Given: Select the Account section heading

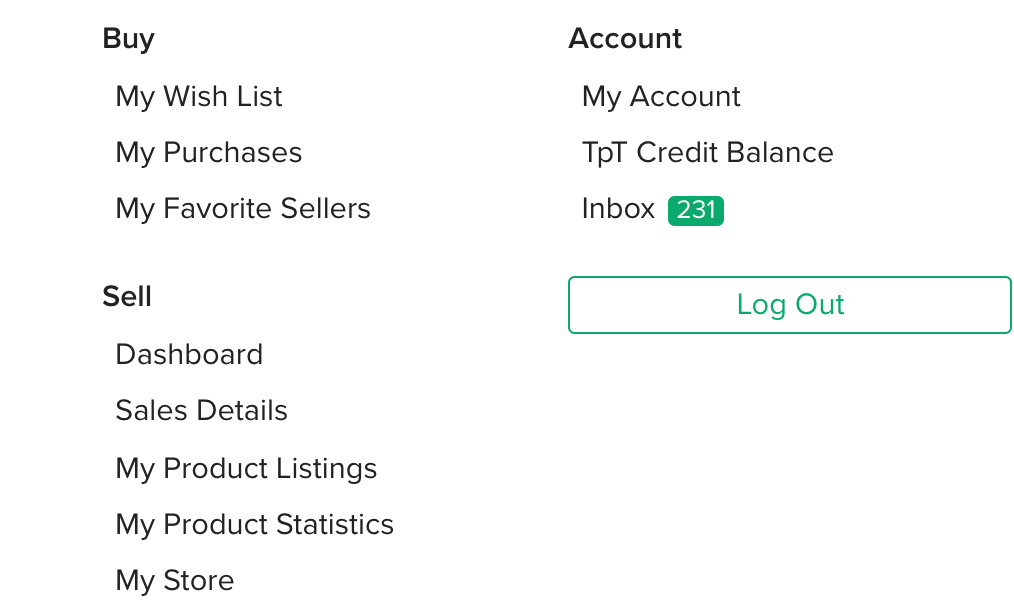Looking at the screenshot, I should [625, 38].
